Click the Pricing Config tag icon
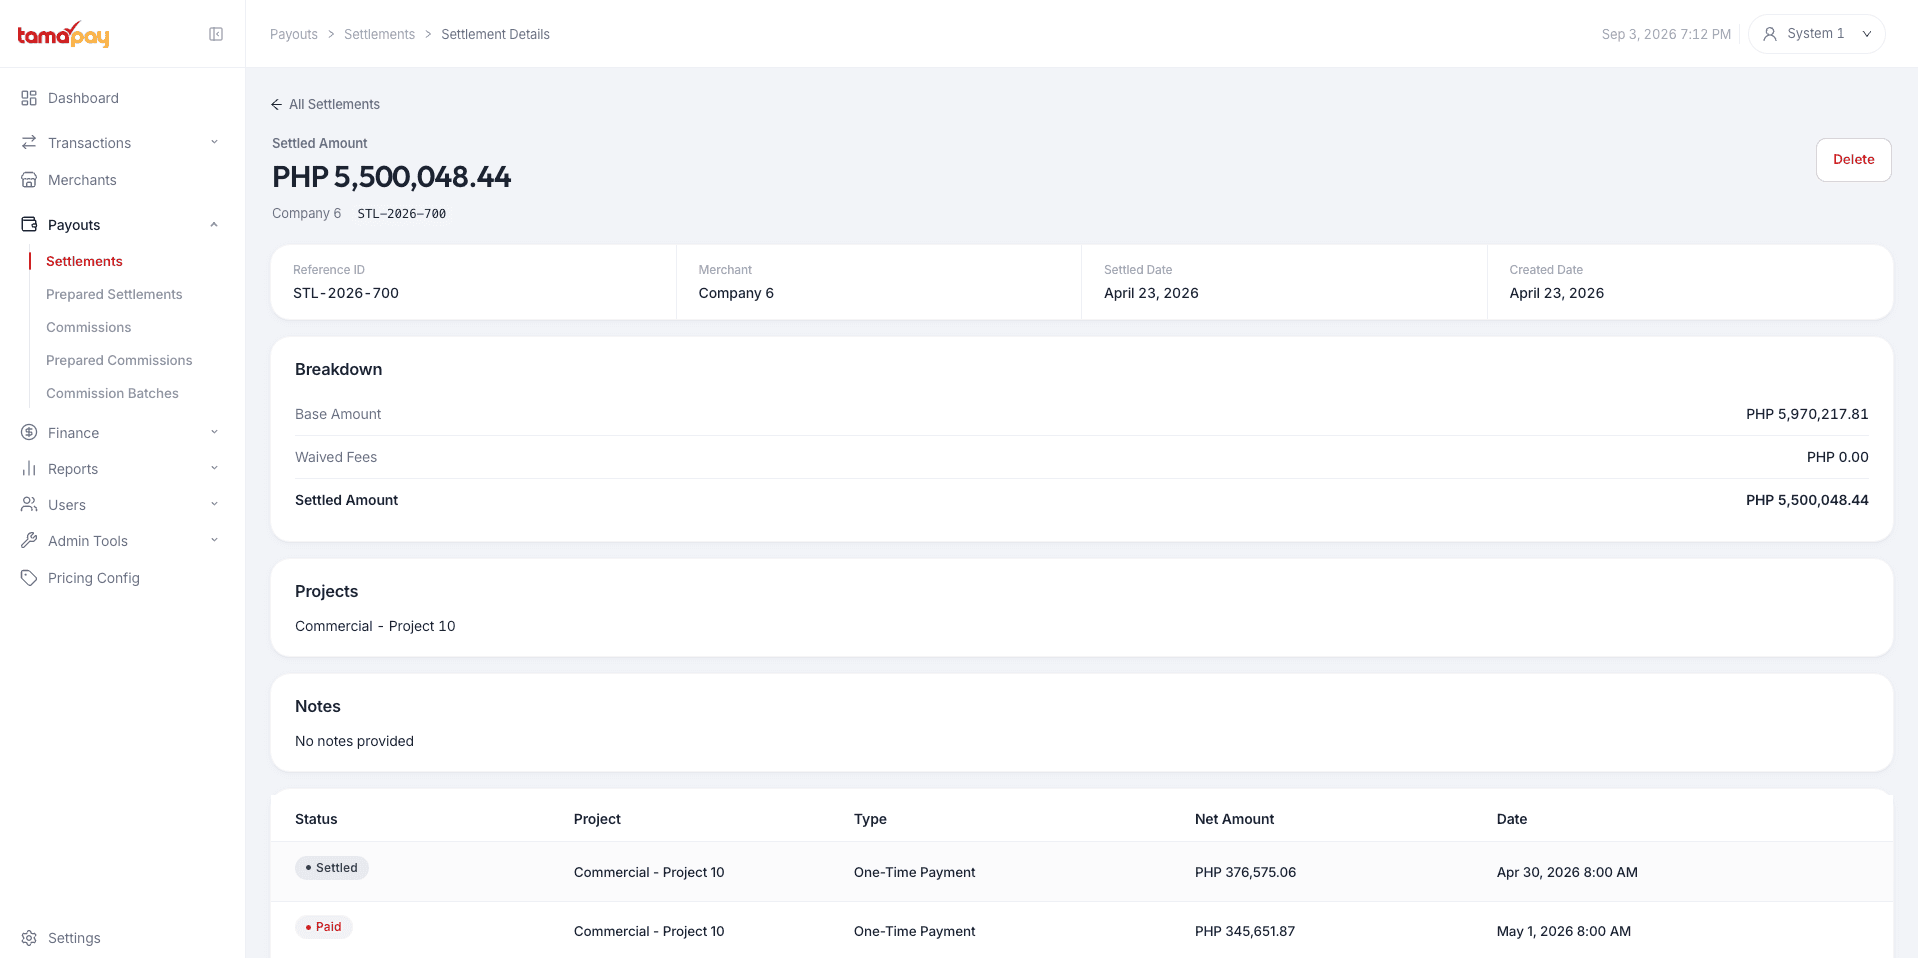Screen dimensions: 1918x958 (29, 578)
